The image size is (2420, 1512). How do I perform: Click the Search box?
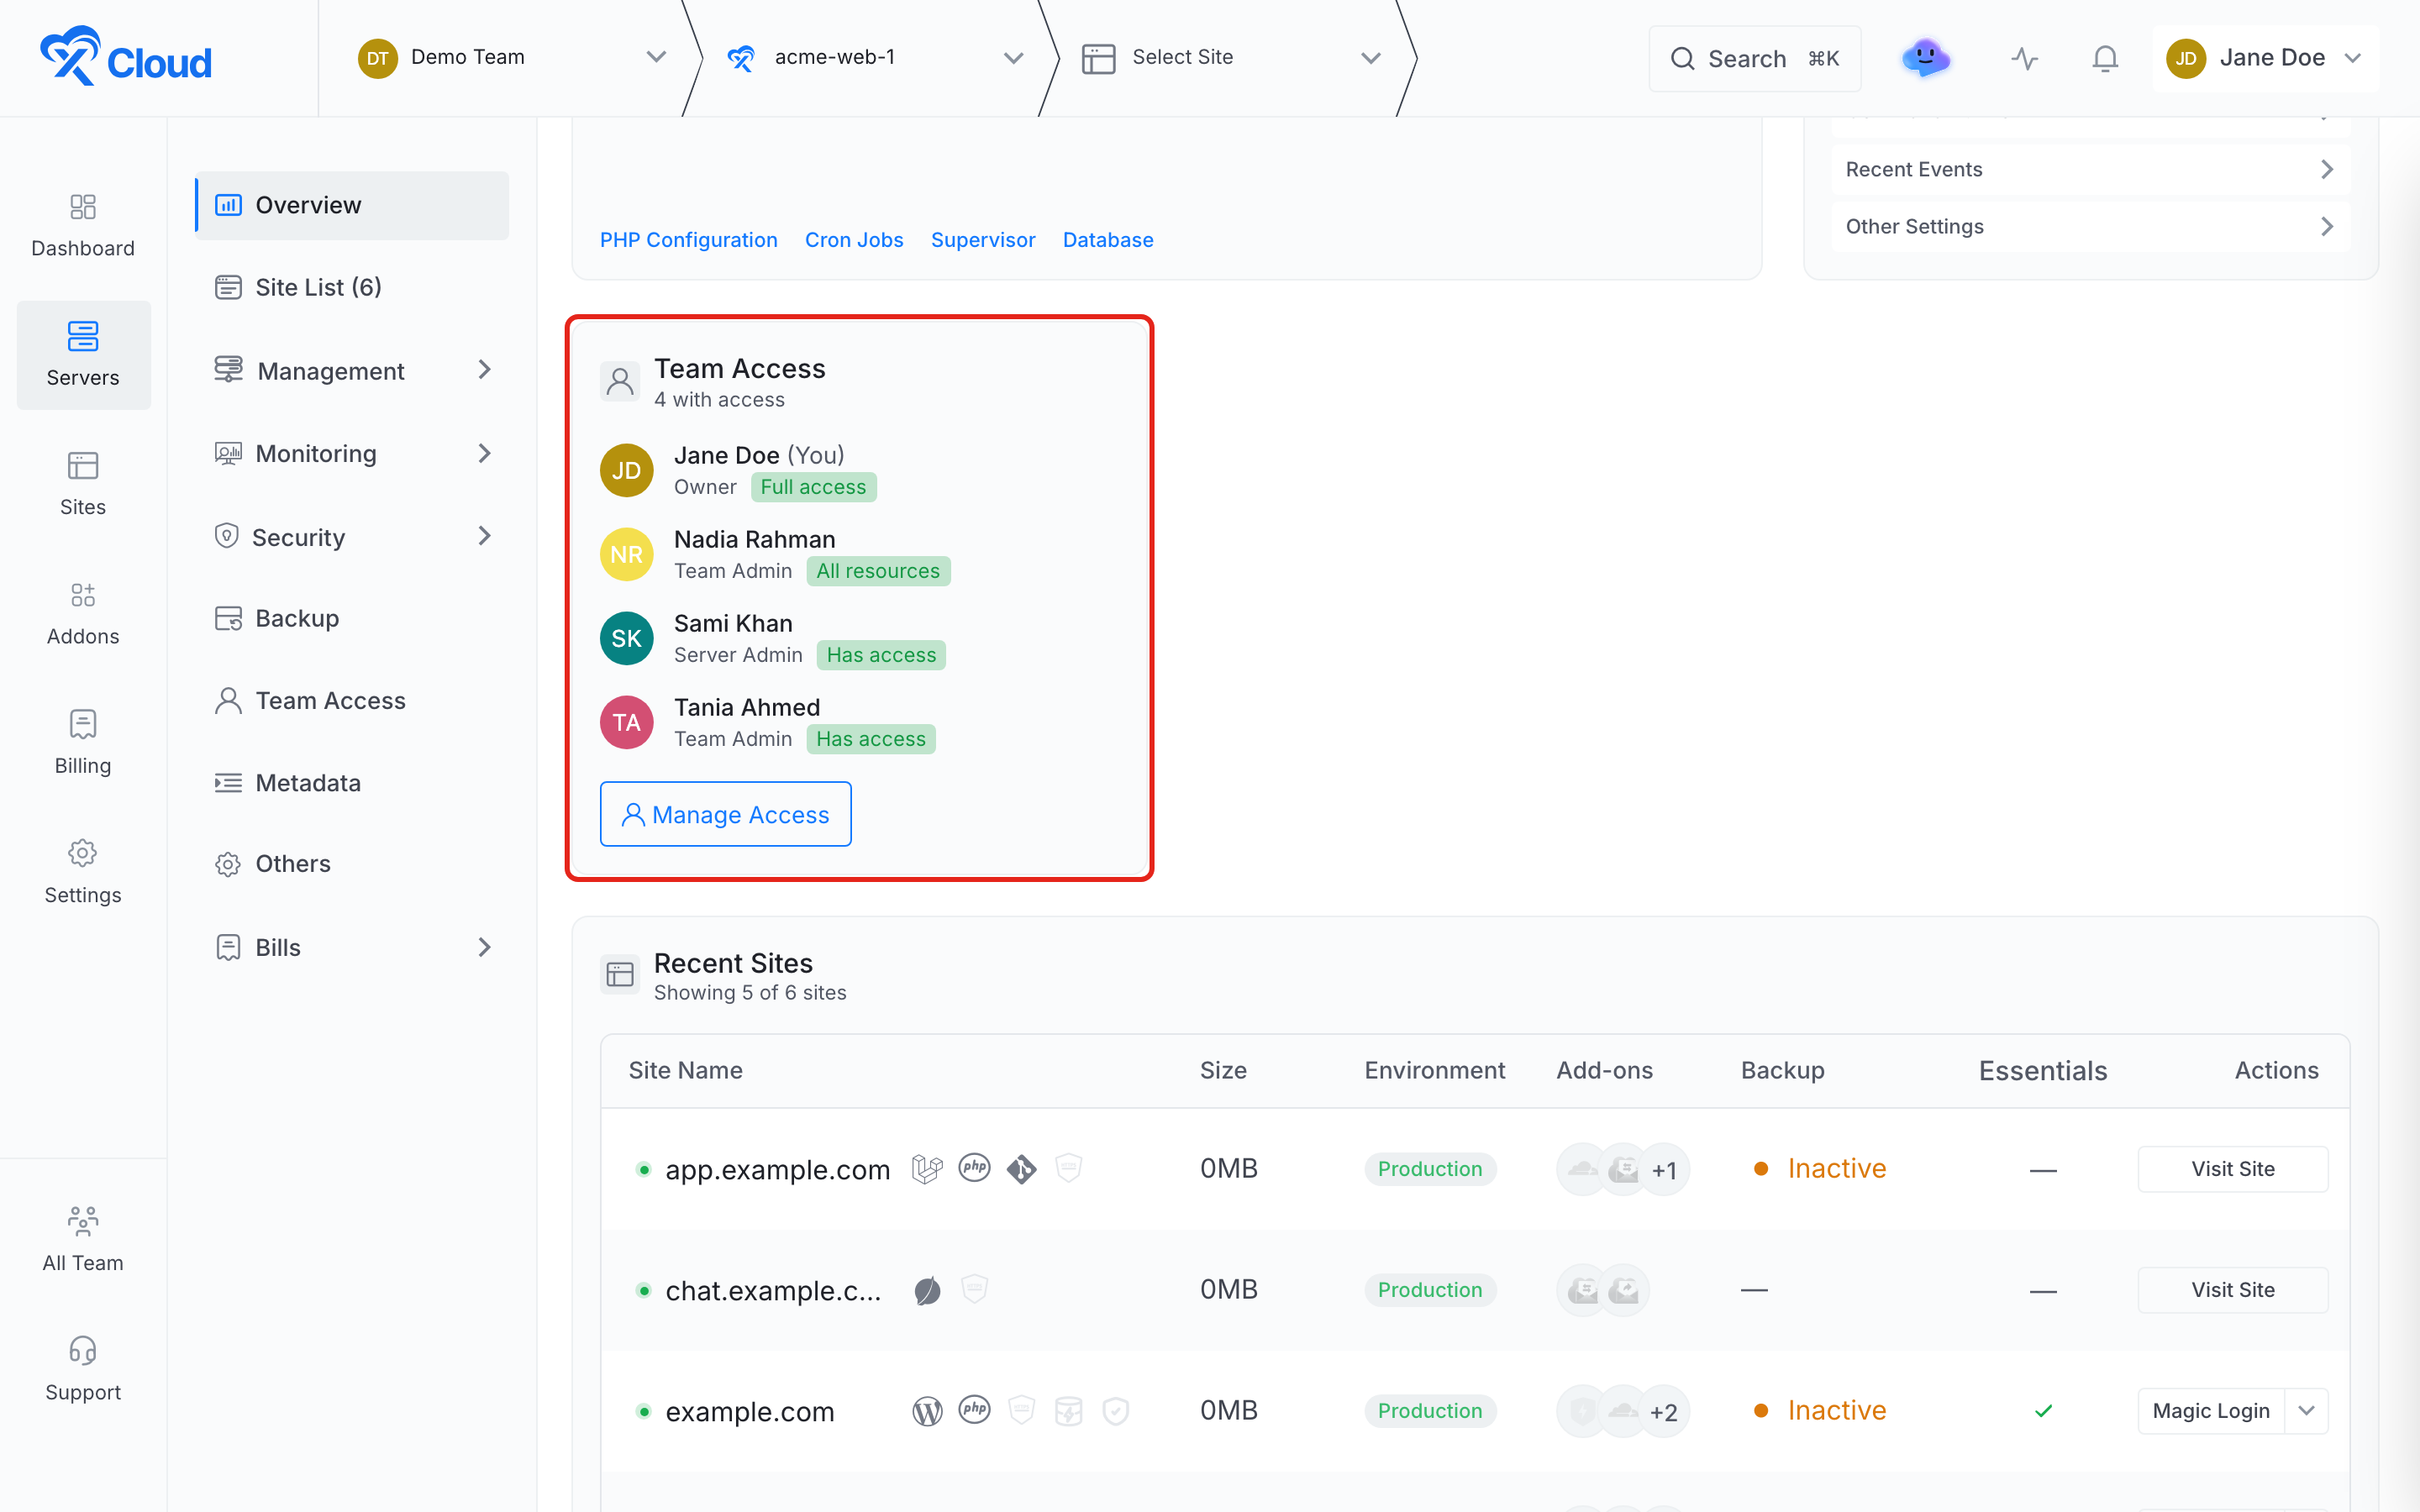(x=1754, y=59)
